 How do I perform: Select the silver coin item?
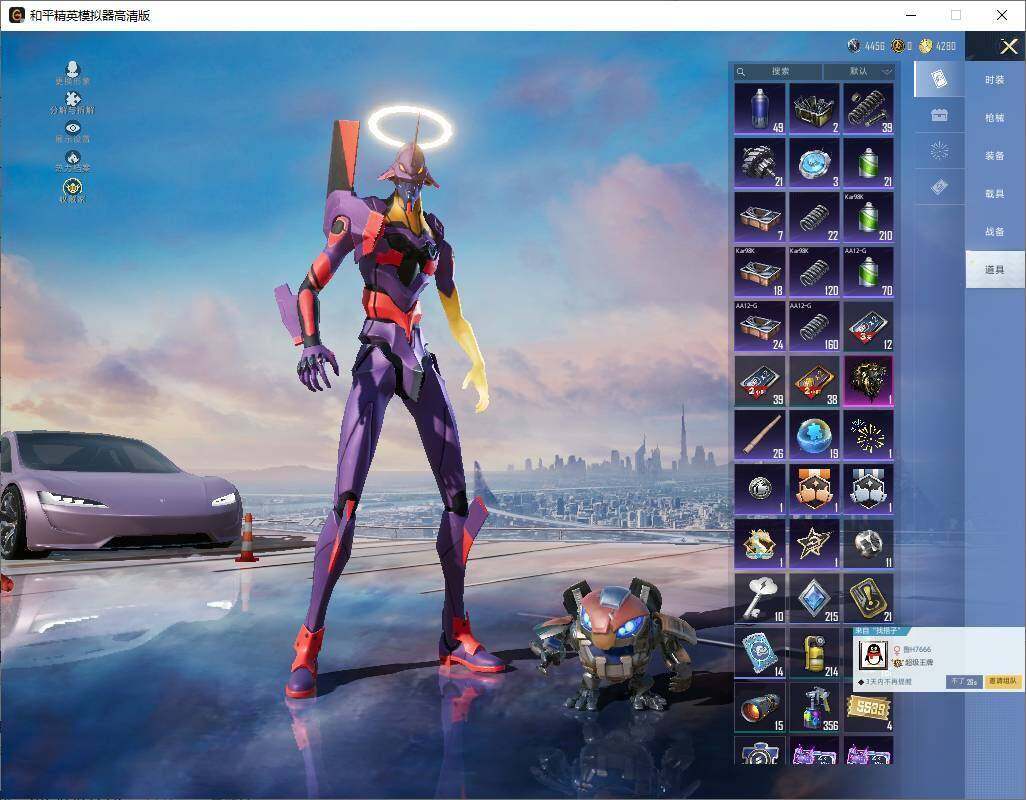coord(760,490)
